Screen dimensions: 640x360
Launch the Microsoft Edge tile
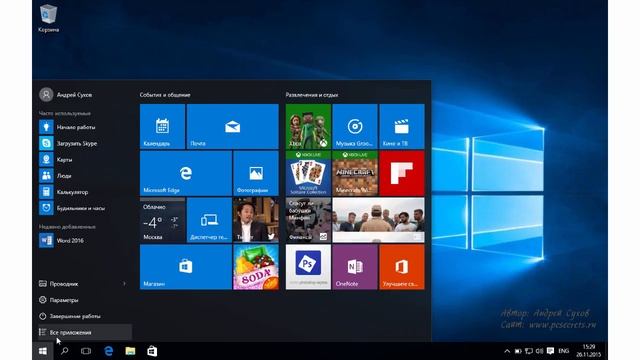[186, 173]
